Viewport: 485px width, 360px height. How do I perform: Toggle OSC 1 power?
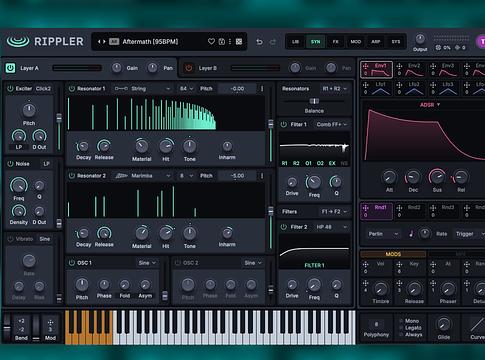tap(71, 263)
